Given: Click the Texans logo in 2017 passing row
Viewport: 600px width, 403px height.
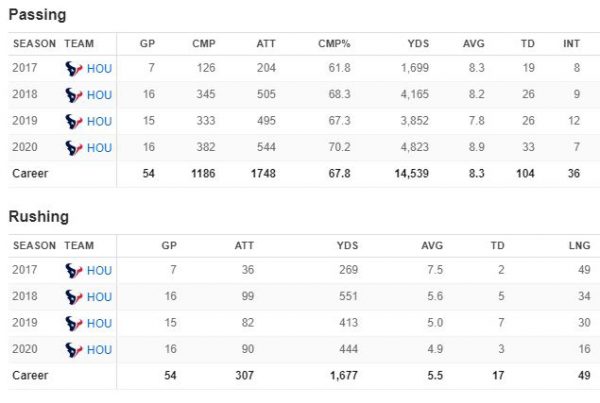Looking at the screenshot, I should [x=73, y=69].
